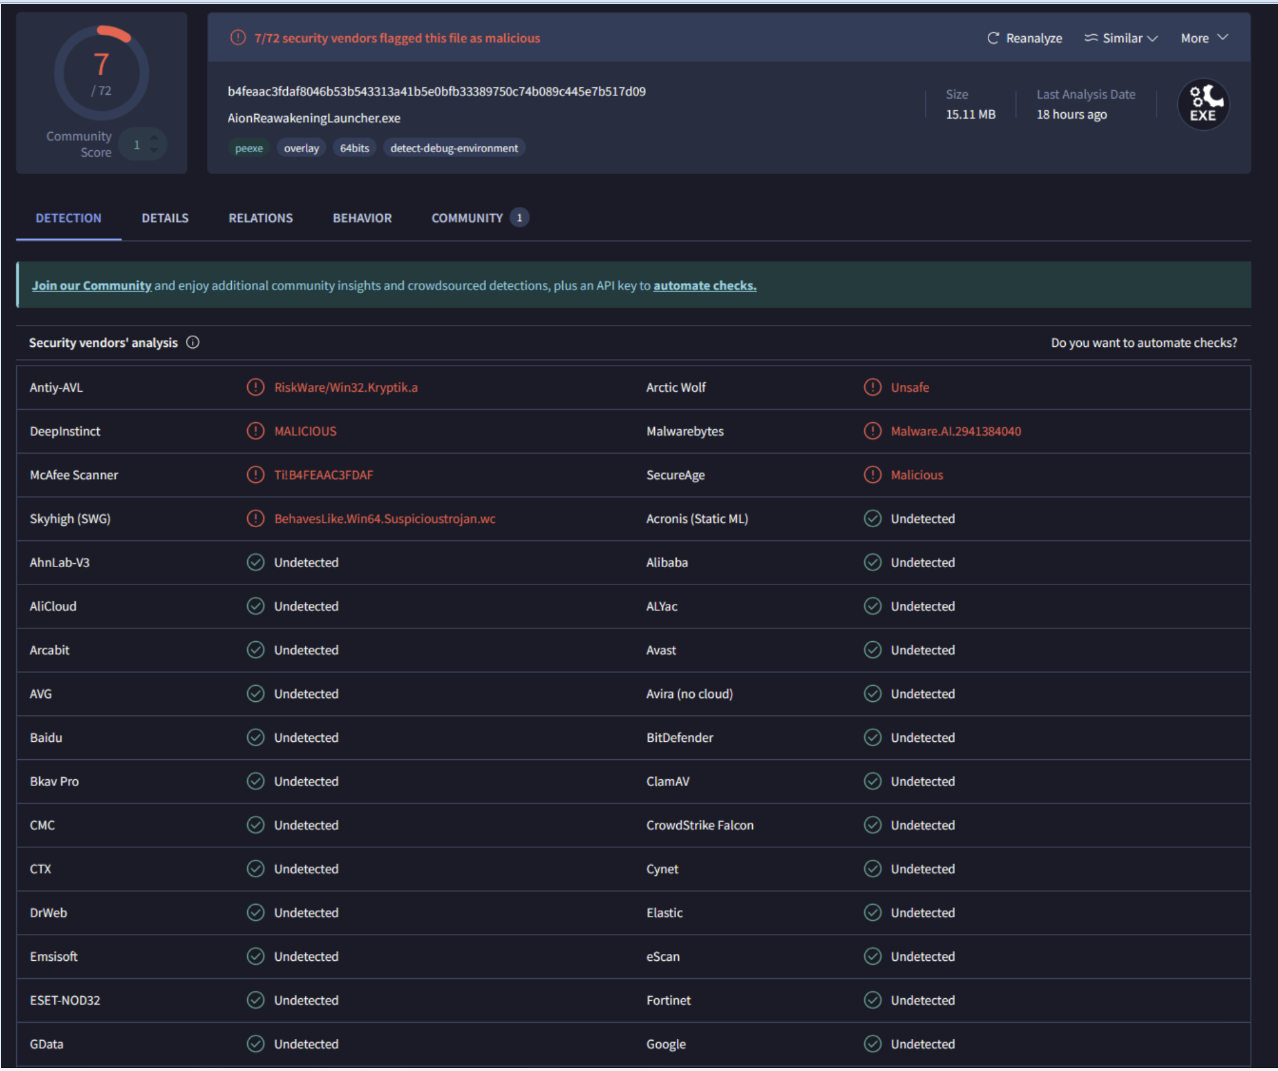Viewport: 1278px width, 1071px height.
Task: Follow the Join our Community link
Action: click(x=91, y=286)
